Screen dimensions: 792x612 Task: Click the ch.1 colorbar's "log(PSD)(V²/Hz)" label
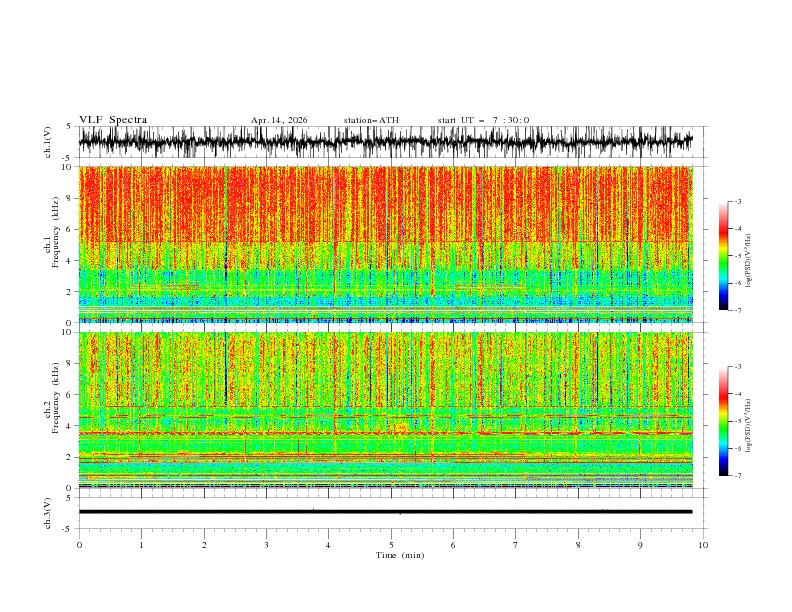click(749, 261)
